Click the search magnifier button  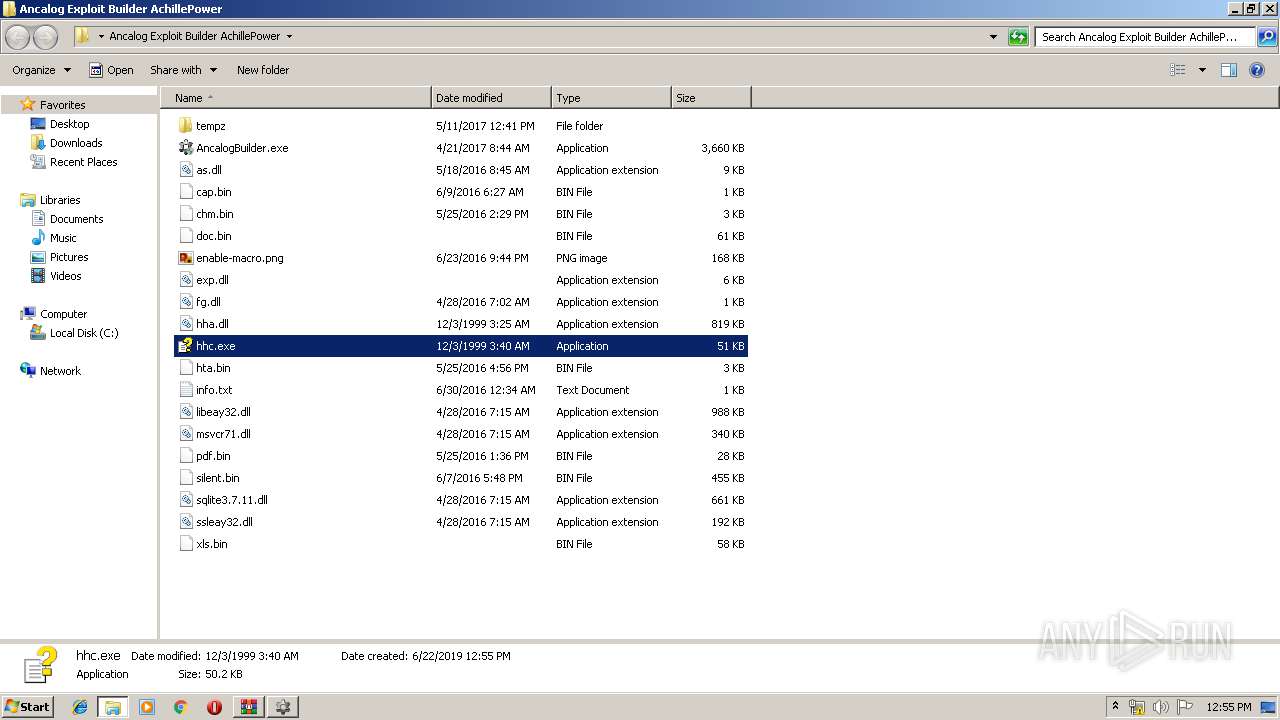(x=1267, y=37)
